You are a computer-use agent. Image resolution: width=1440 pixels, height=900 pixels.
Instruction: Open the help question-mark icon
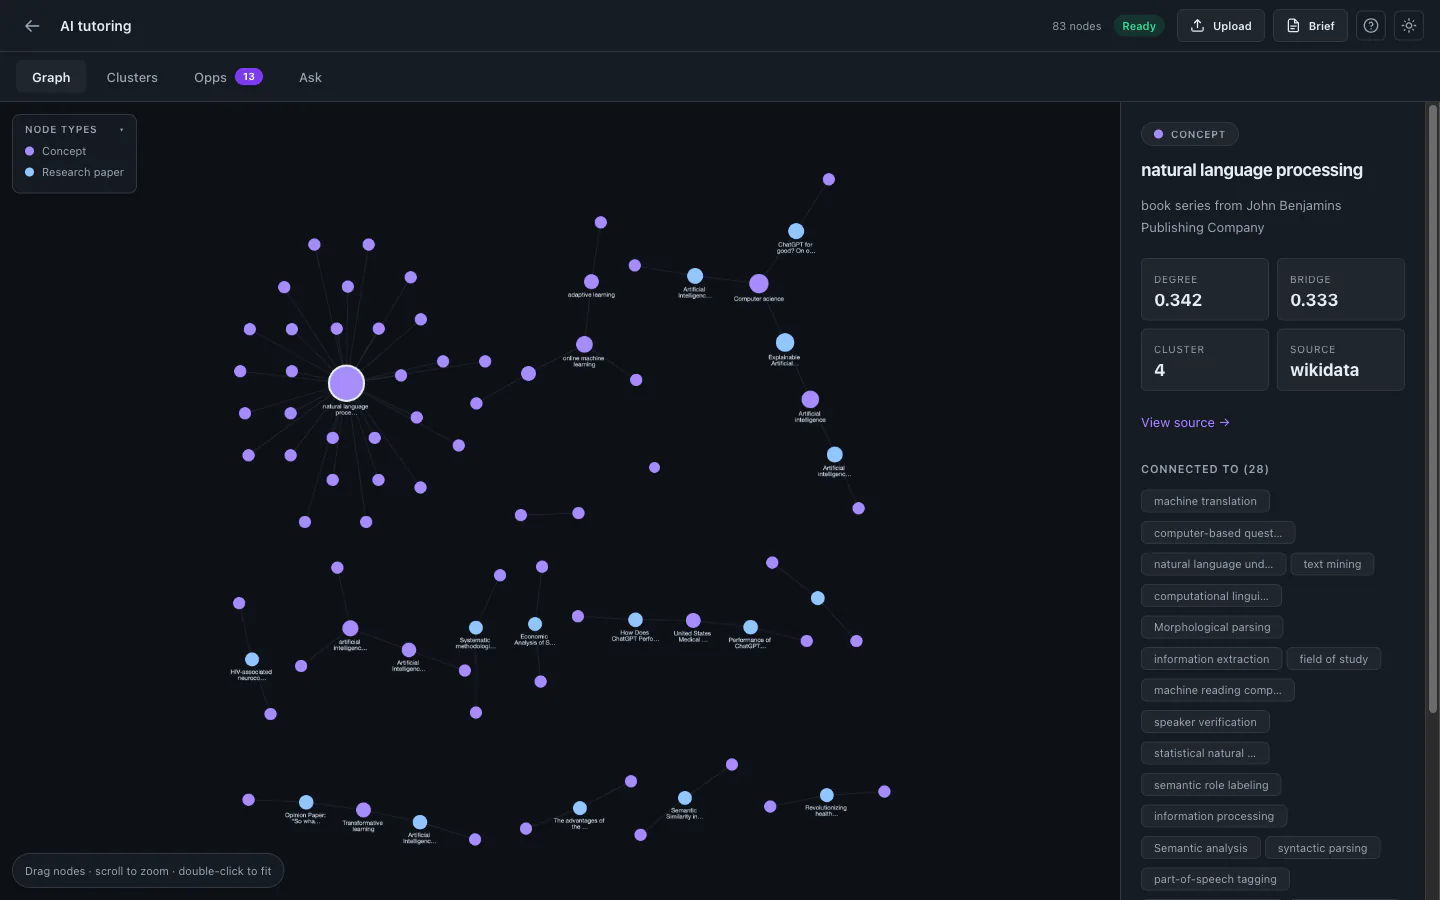1371,26
